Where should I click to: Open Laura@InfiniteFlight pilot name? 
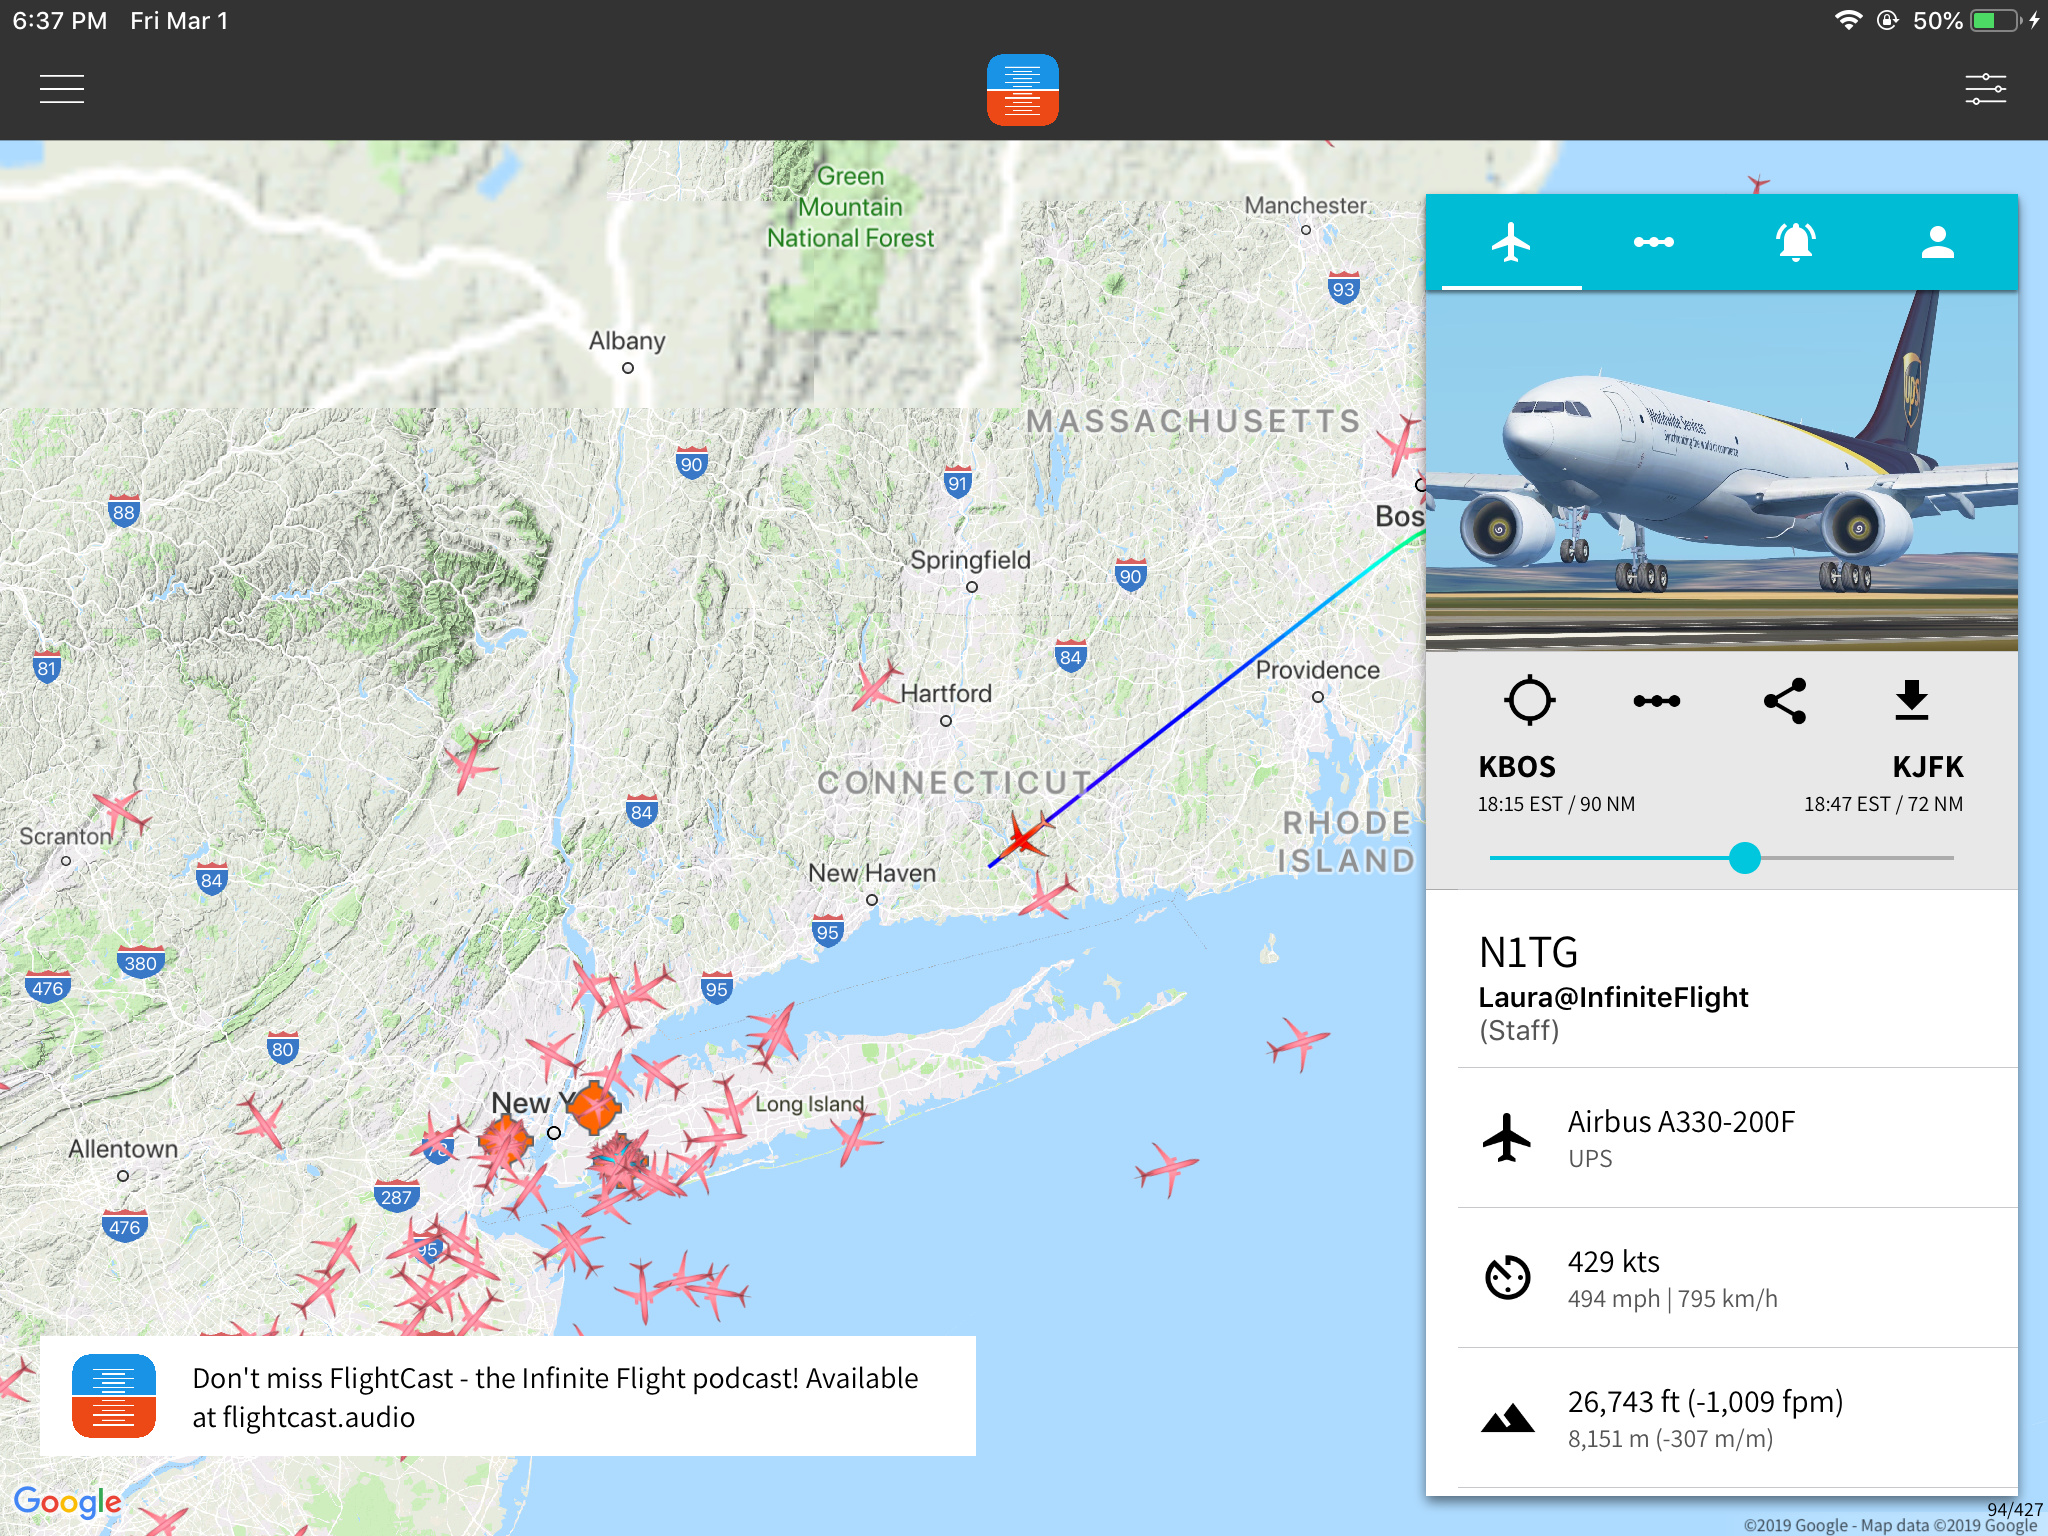point(1613,997)
